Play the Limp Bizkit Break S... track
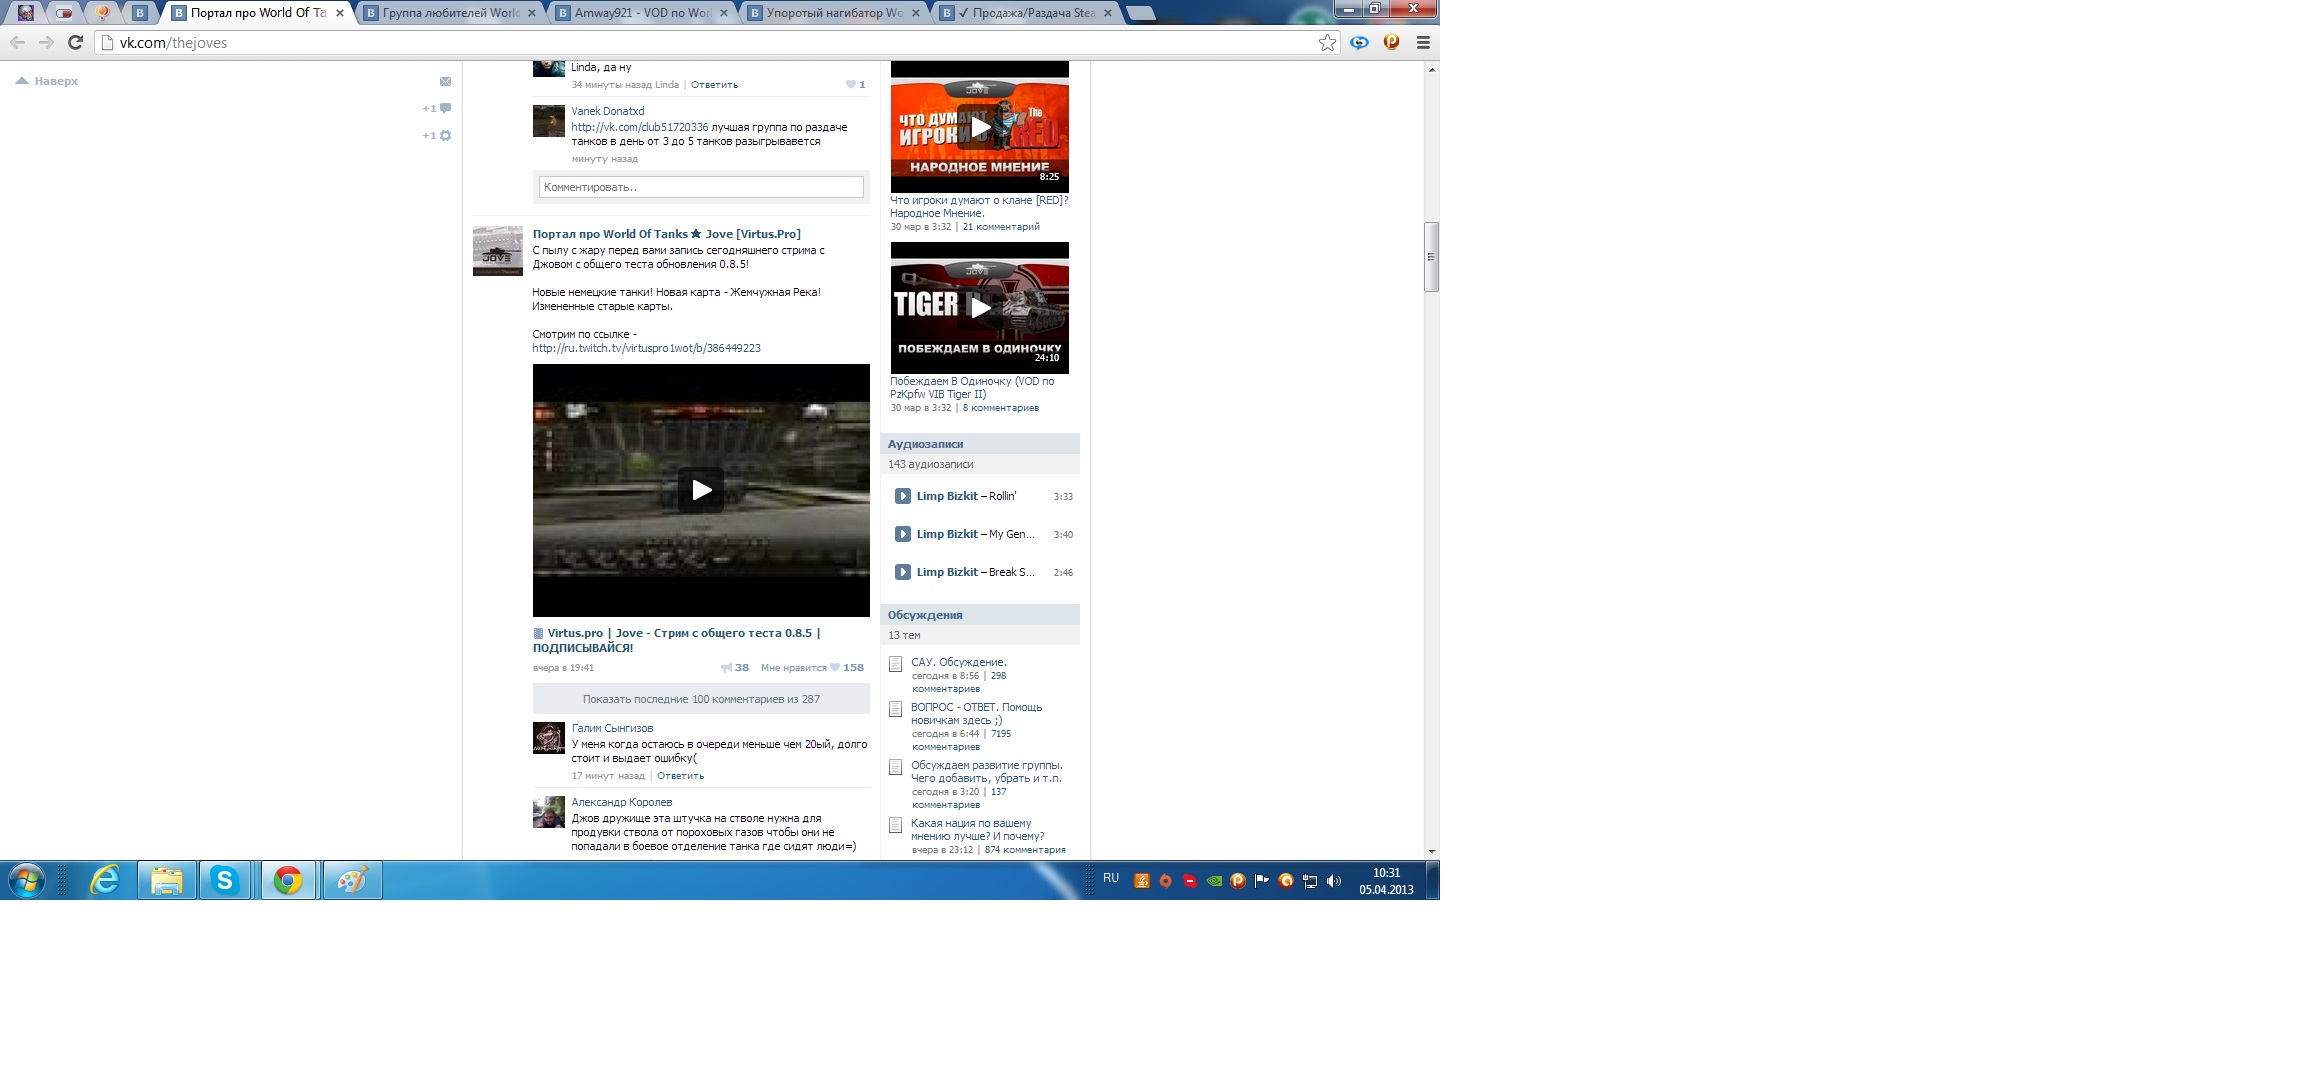The image size is (2316, 1086). point(902,572)
